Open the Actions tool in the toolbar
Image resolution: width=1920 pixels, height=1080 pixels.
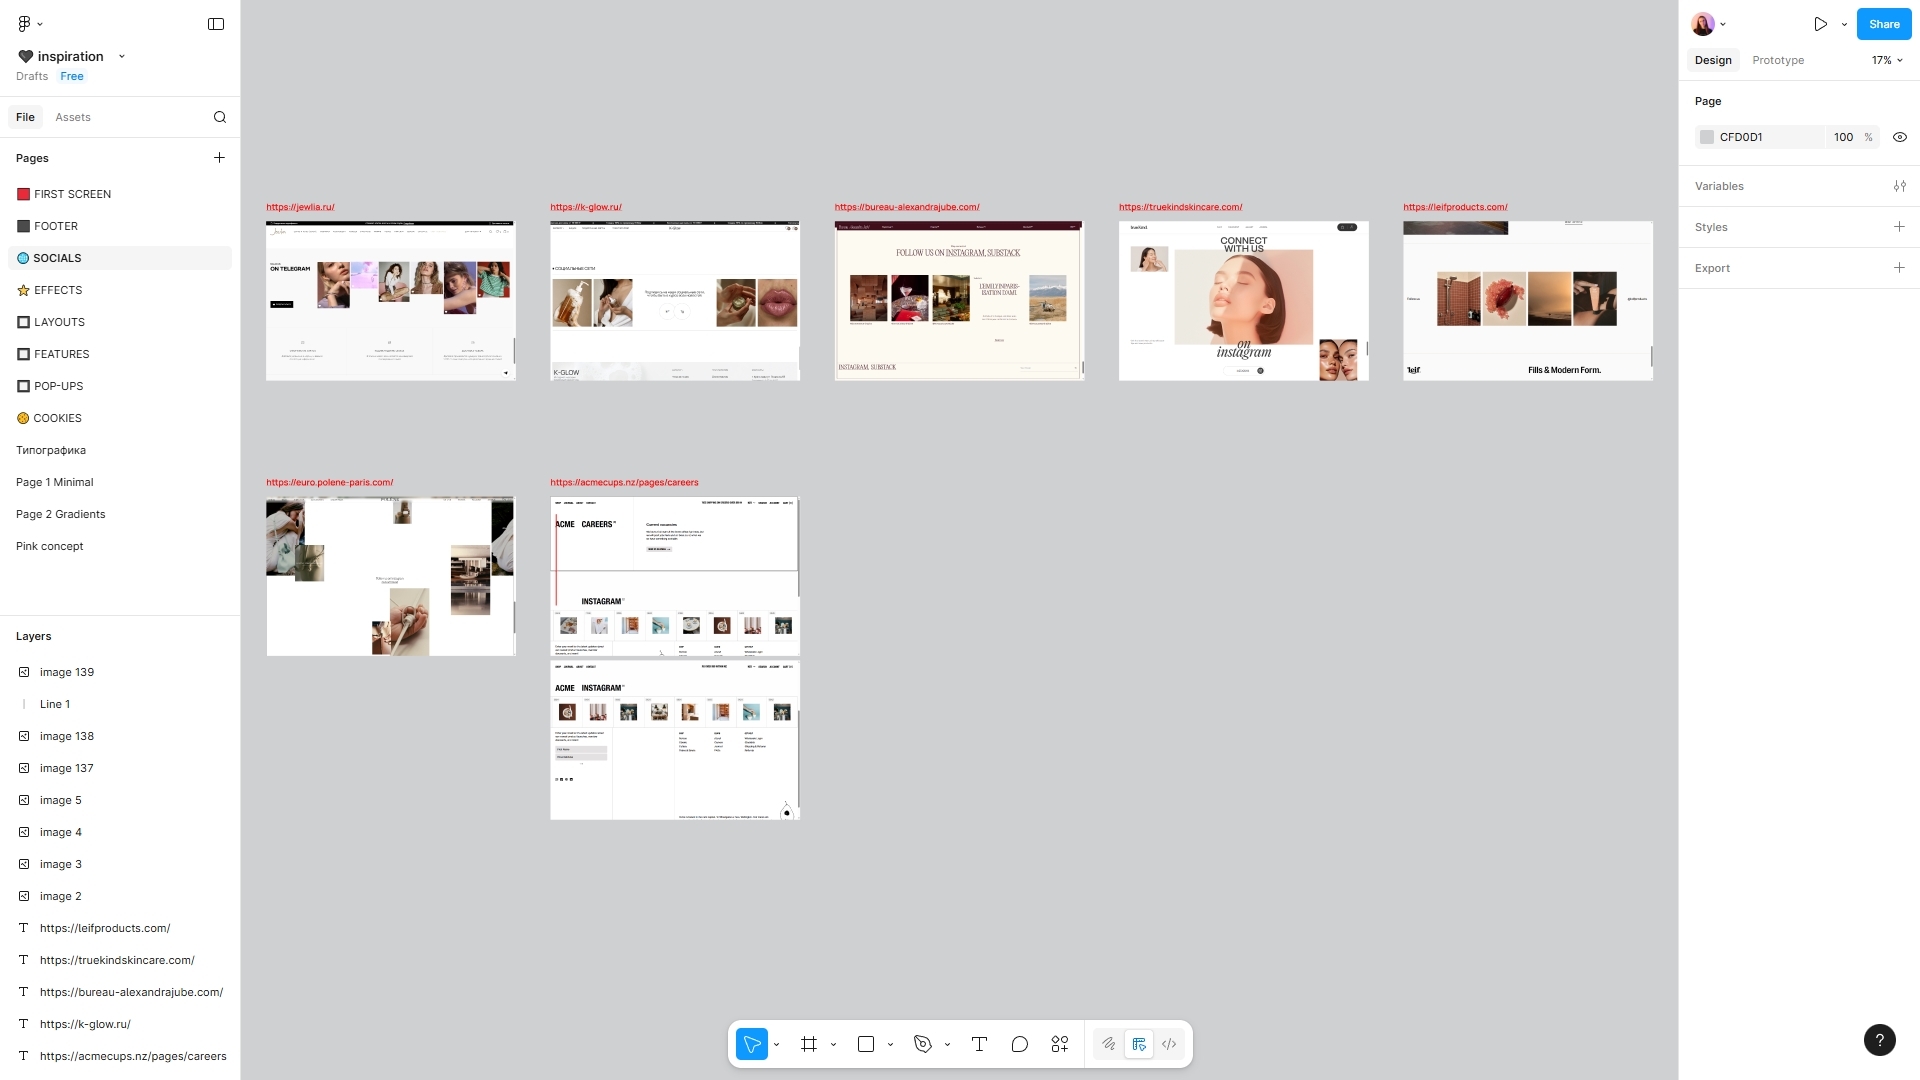coord(1060,1044)
